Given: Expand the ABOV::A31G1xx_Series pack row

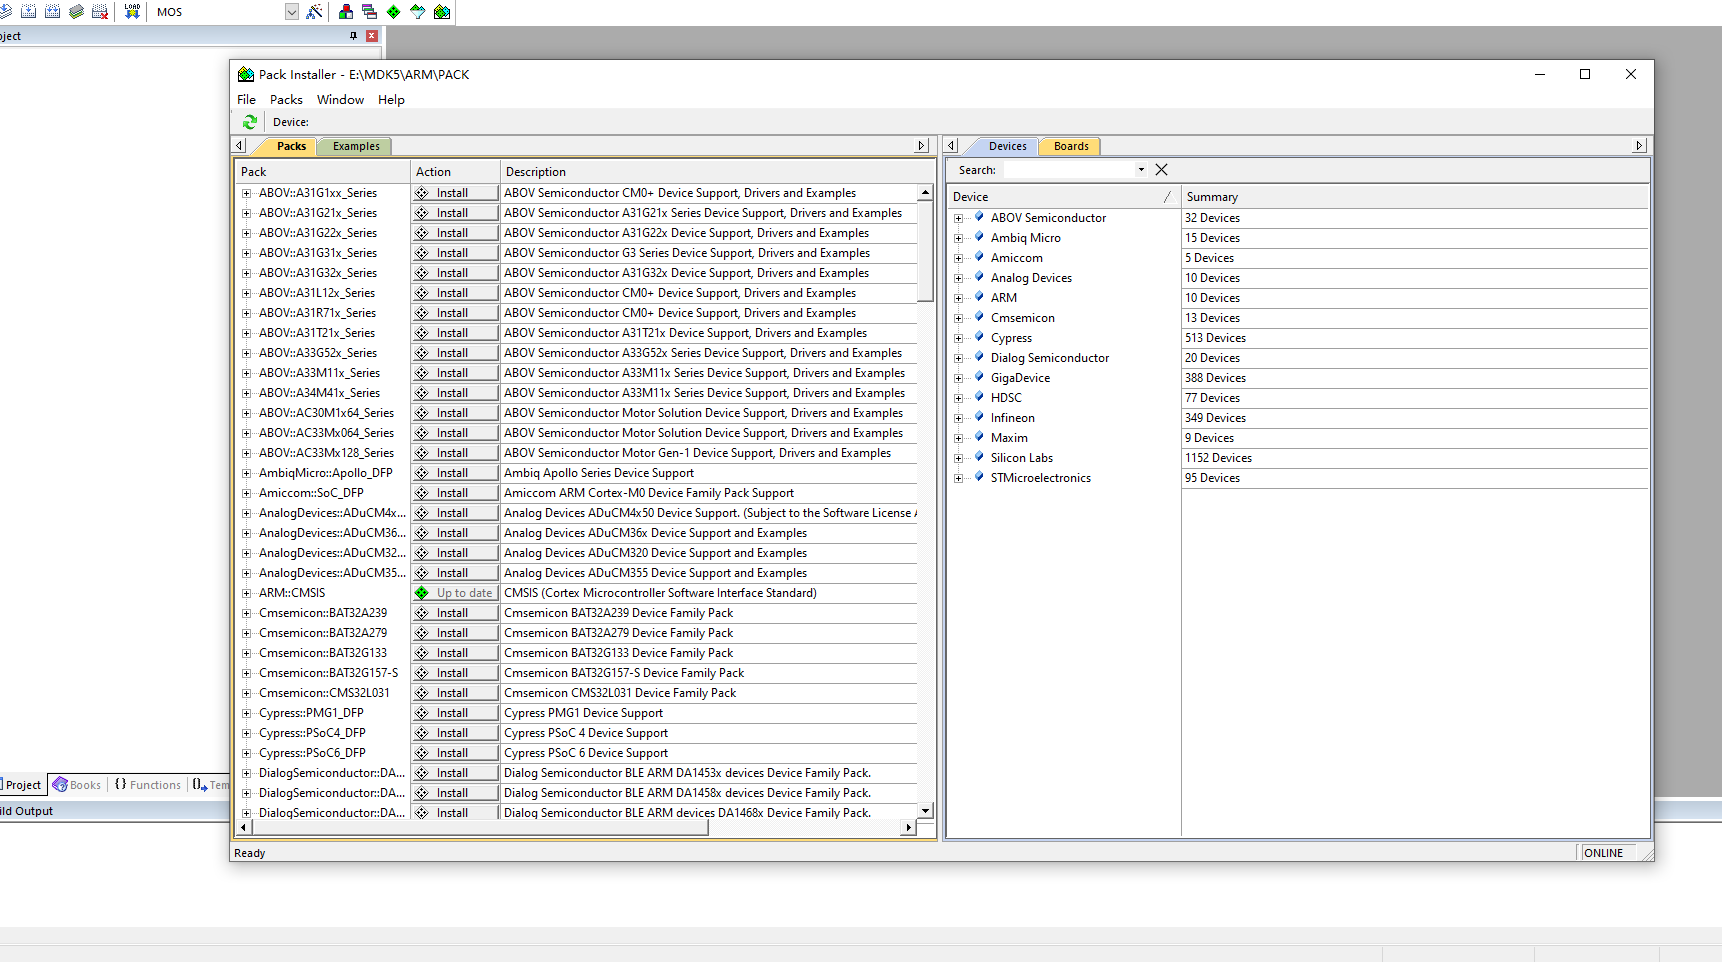Looking at the screenshot, I should tap(247, 193).
